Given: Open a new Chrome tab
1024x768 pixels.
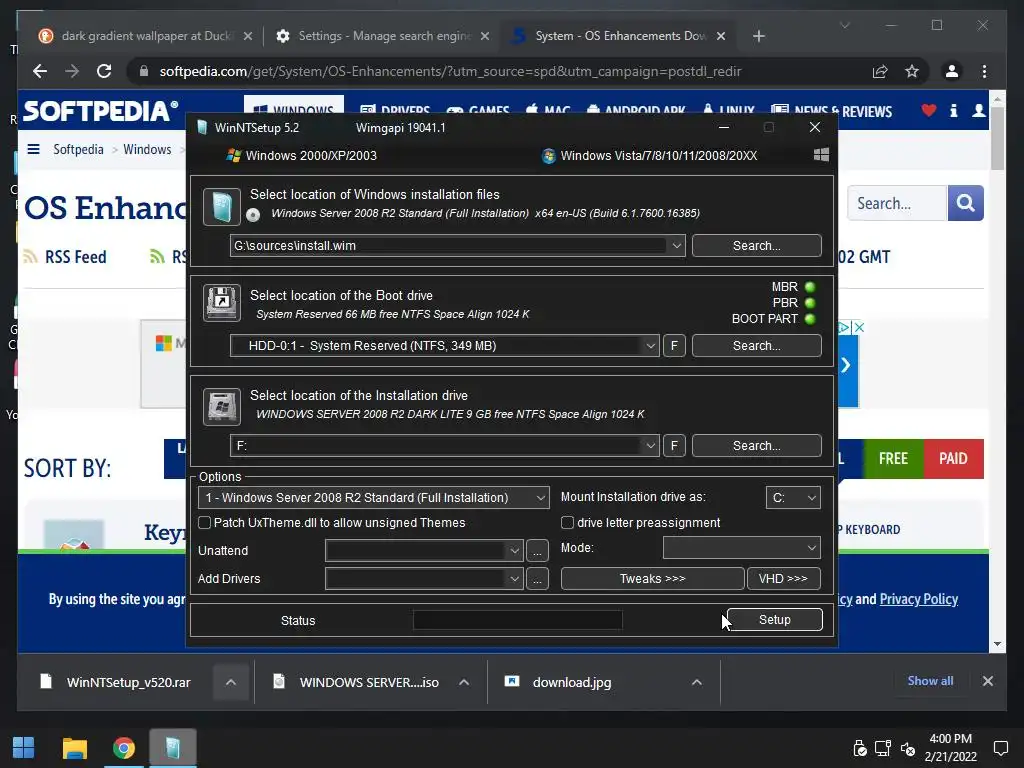Looking at the screenshot, I should pyautogui.click(x=758, y=36).
